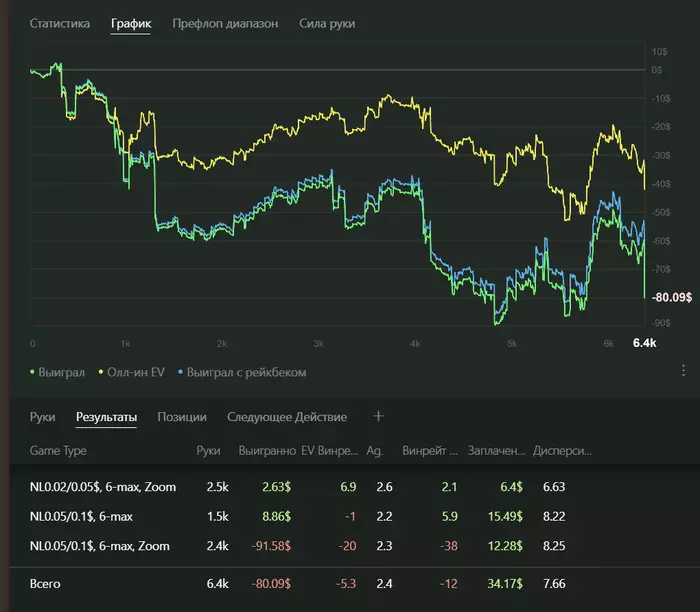Select the "Сила руки" tab
The image size is (700, 612).
327,23
